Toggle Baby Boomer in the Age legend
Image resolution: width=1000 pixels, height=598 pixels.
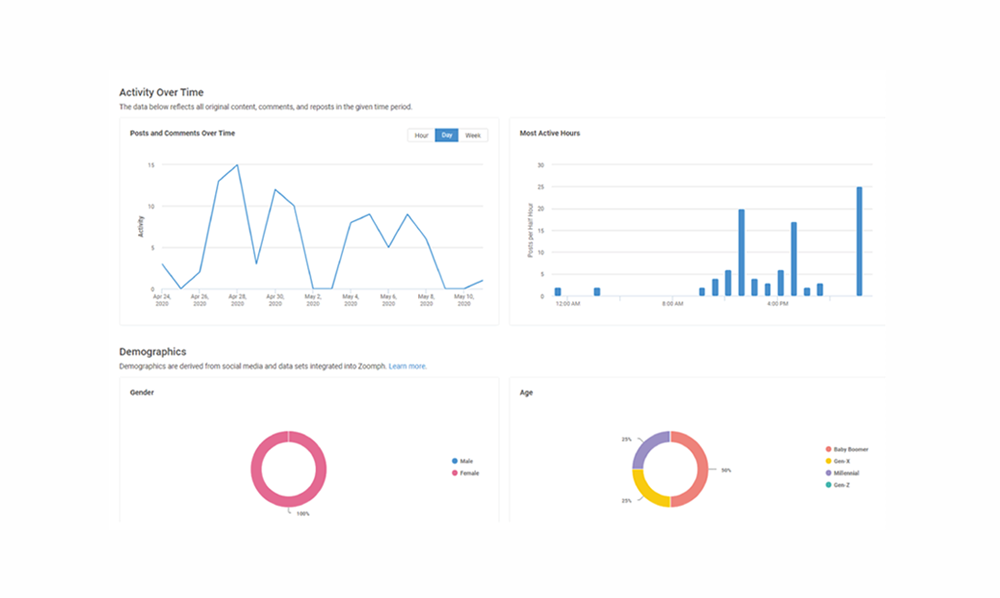846,450
